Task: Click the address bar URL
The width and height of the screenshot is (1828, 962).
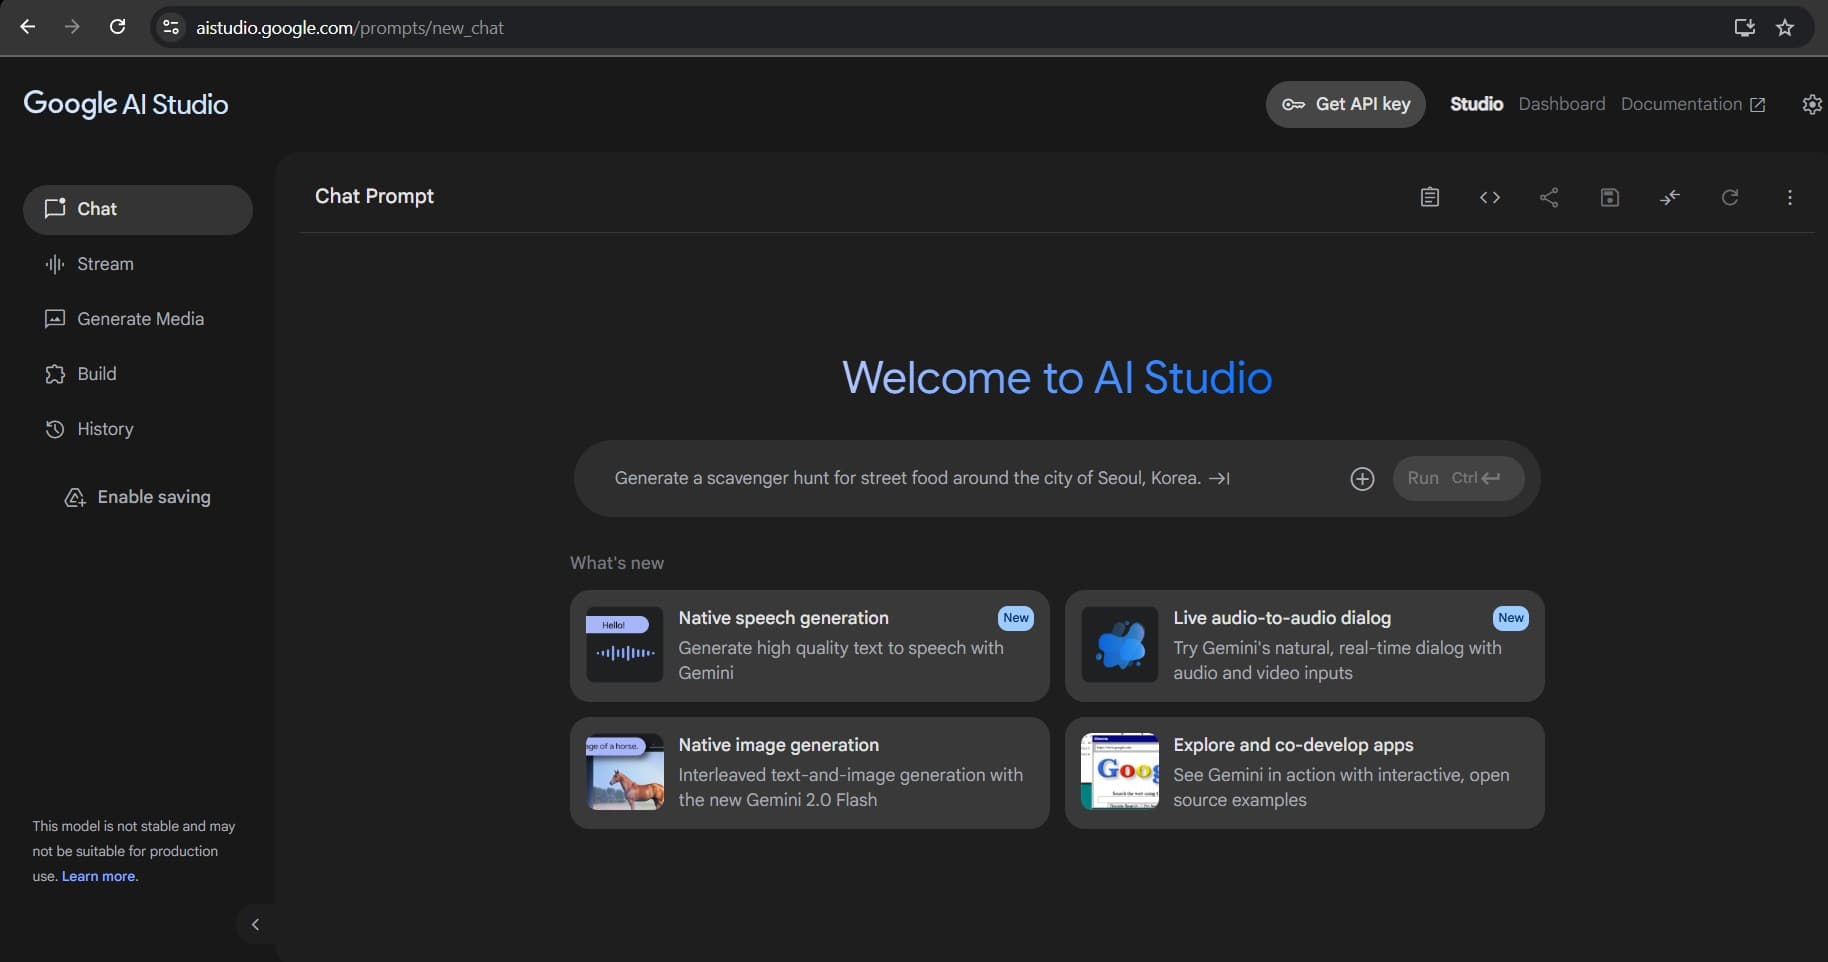Action: [350, 28]
